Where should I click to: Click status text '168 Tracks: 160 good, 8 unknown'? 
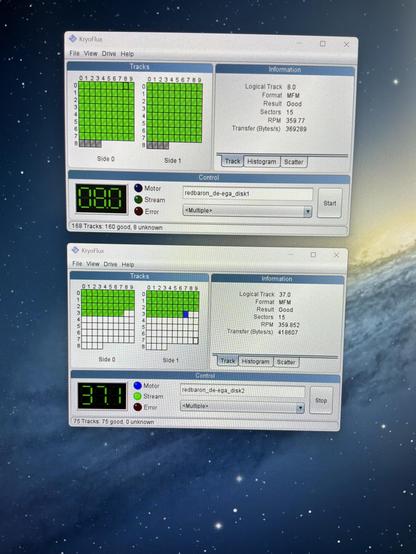pos(117,227)
